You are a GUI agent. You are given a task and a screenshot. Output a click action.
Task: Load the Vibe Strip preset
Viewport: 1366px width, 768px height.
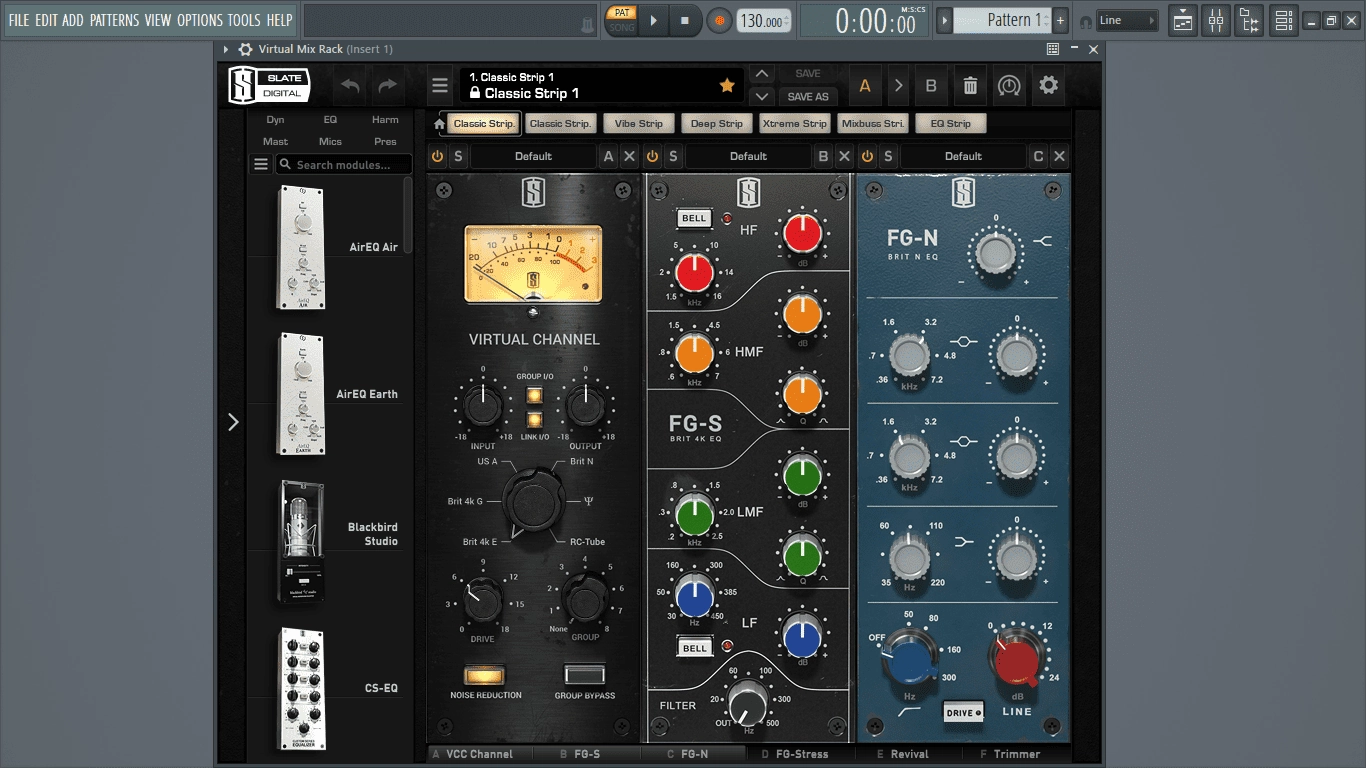638,124
